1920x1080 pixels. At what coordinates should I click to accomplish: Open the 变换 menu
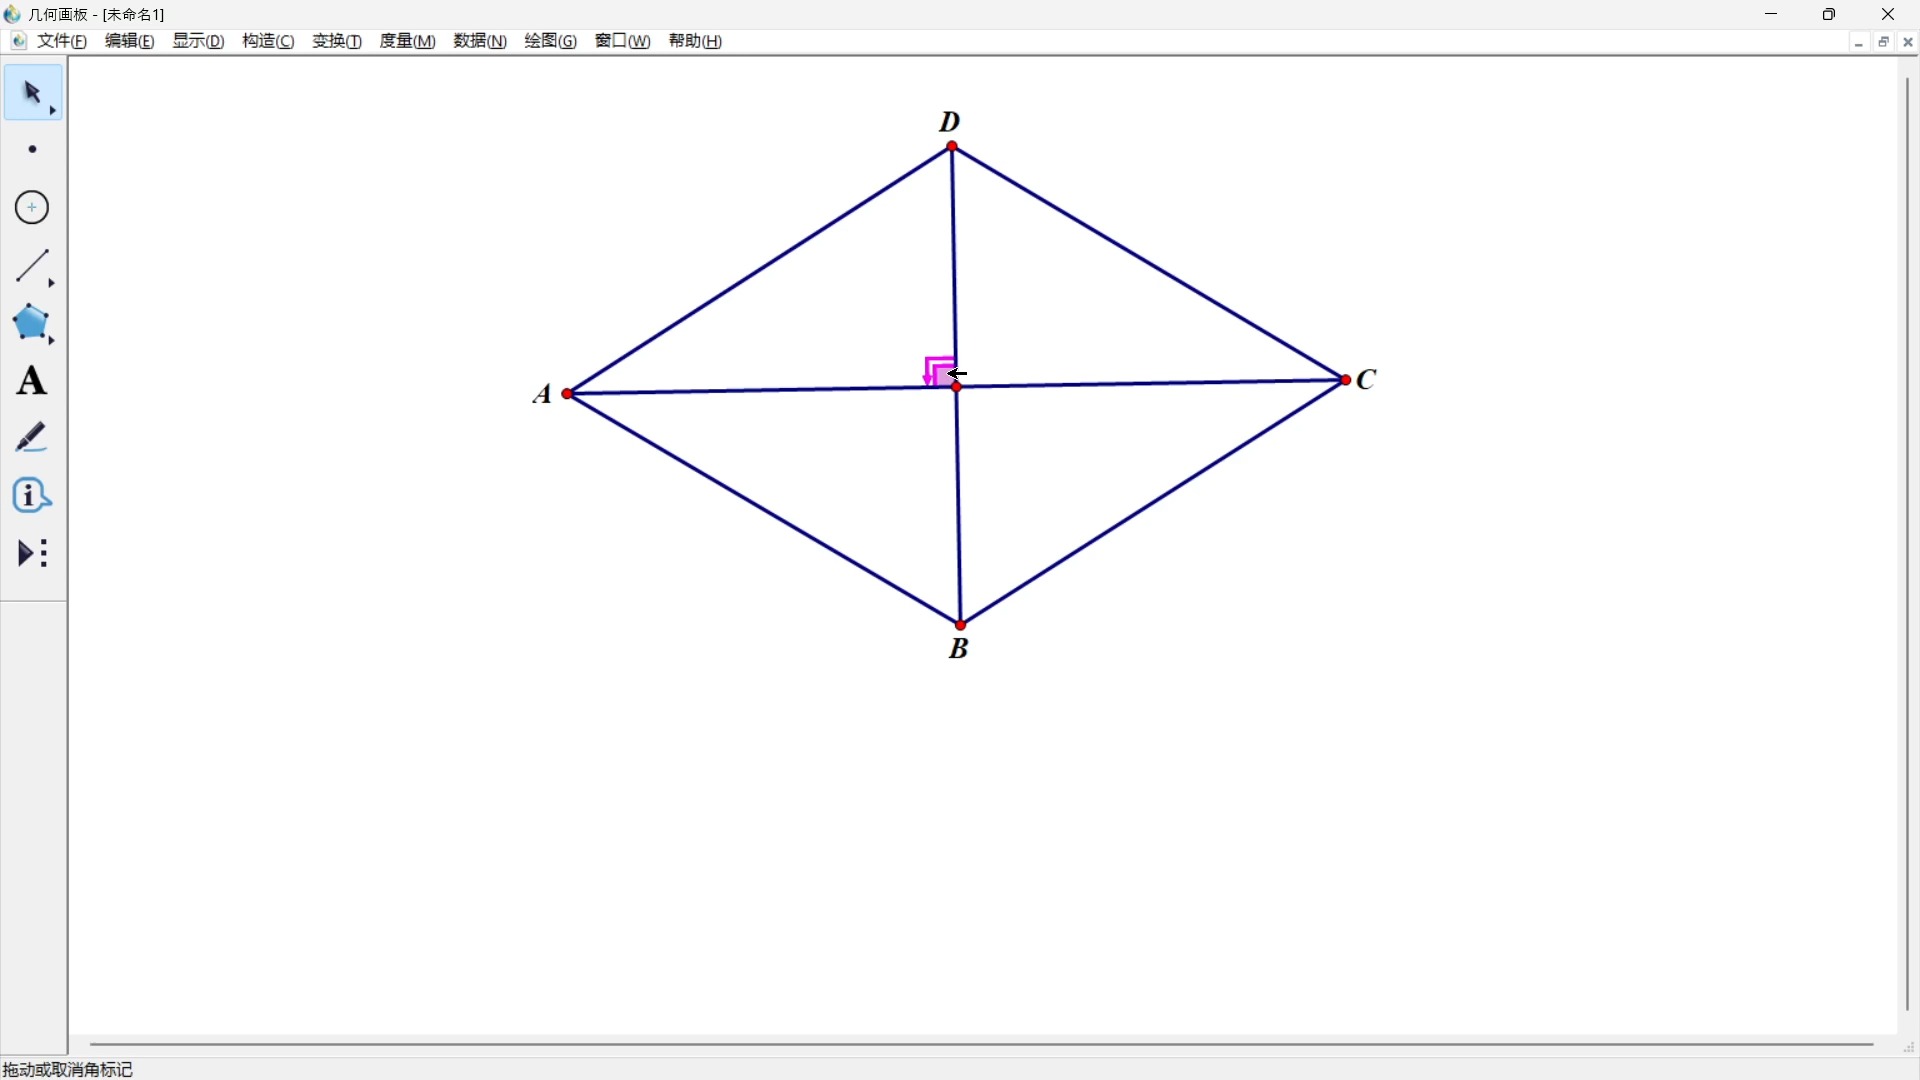tap(337, 41)
